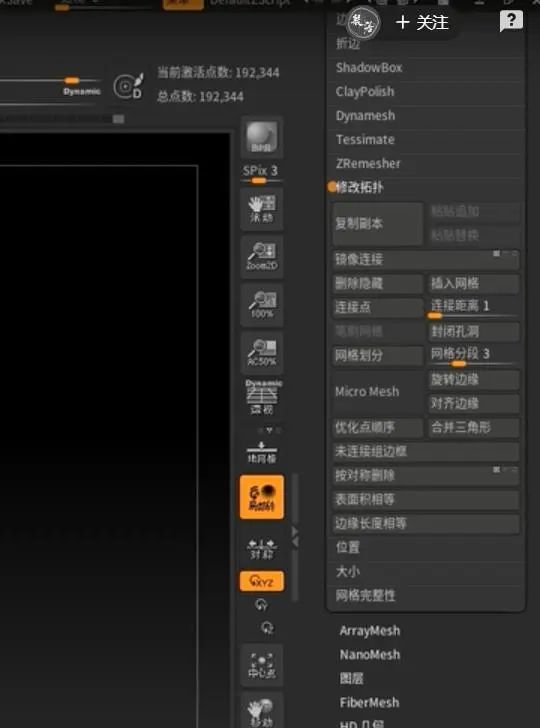540x728 pixels.
Task: Click the right shelf vertical scrollbar
Action: [x=295, y=537]
